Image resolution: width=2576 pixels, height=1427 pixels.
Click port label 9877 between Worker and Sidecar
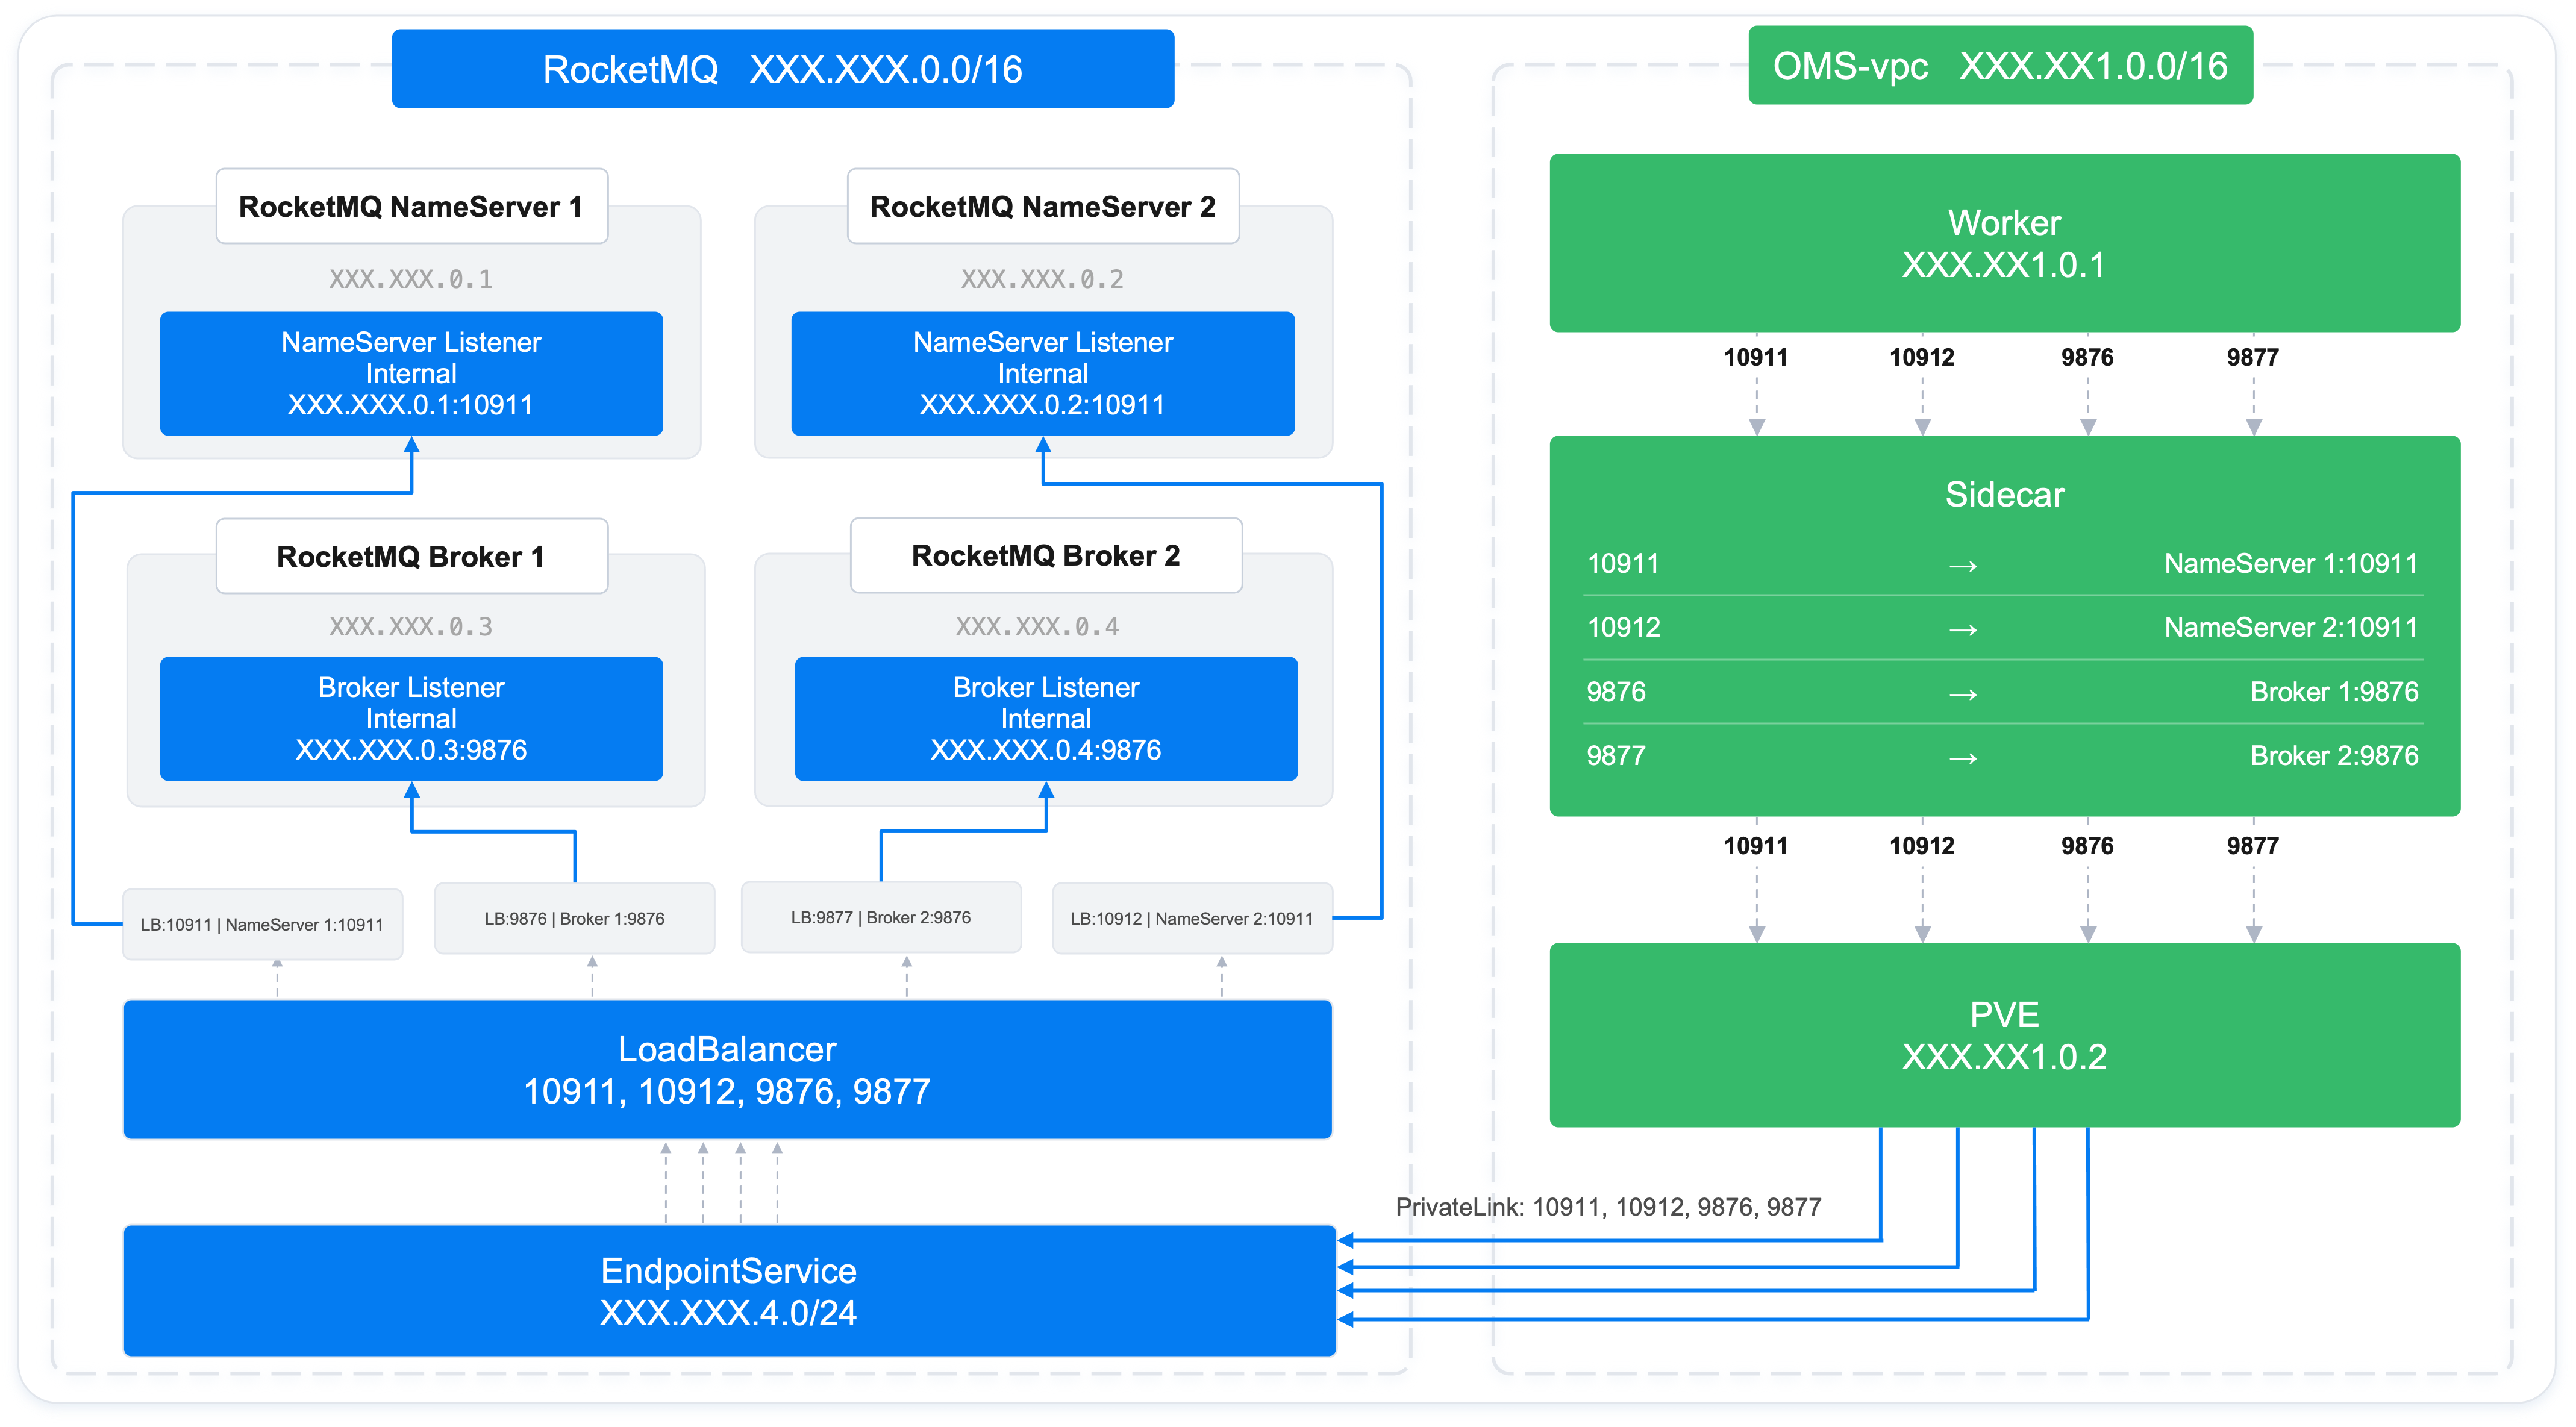click(2252, 357)
